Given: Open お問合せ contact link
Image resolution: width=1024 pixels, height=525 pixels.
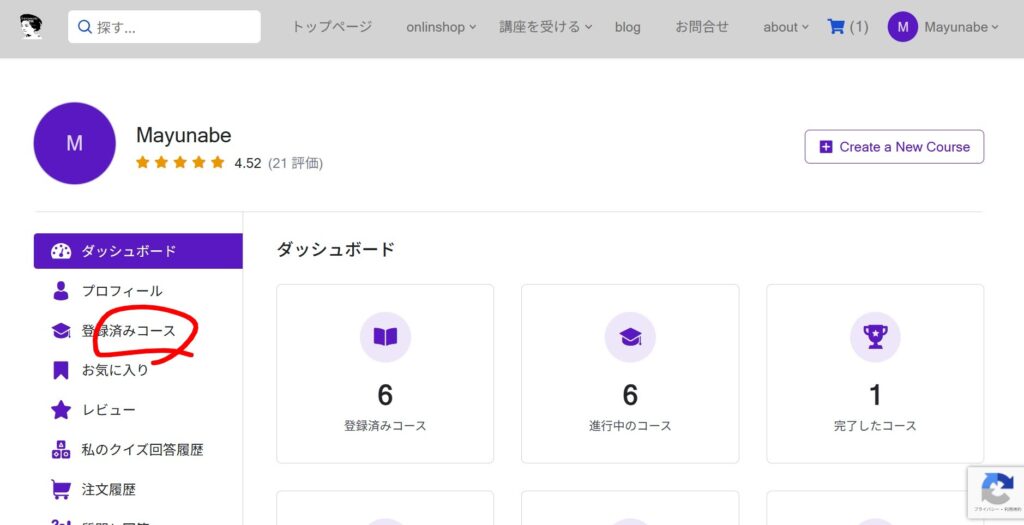Looking at the screenshot, I should [702, 27].
